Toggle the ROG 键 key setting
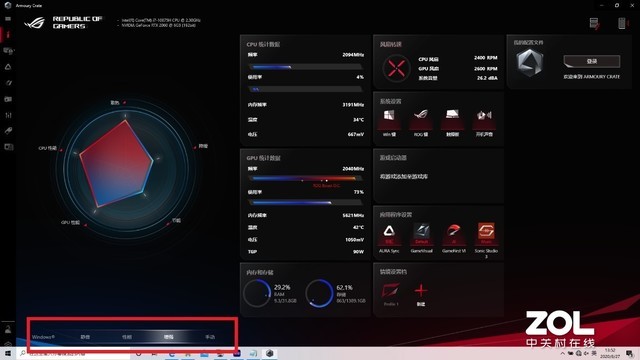 [x=421, y=123]
